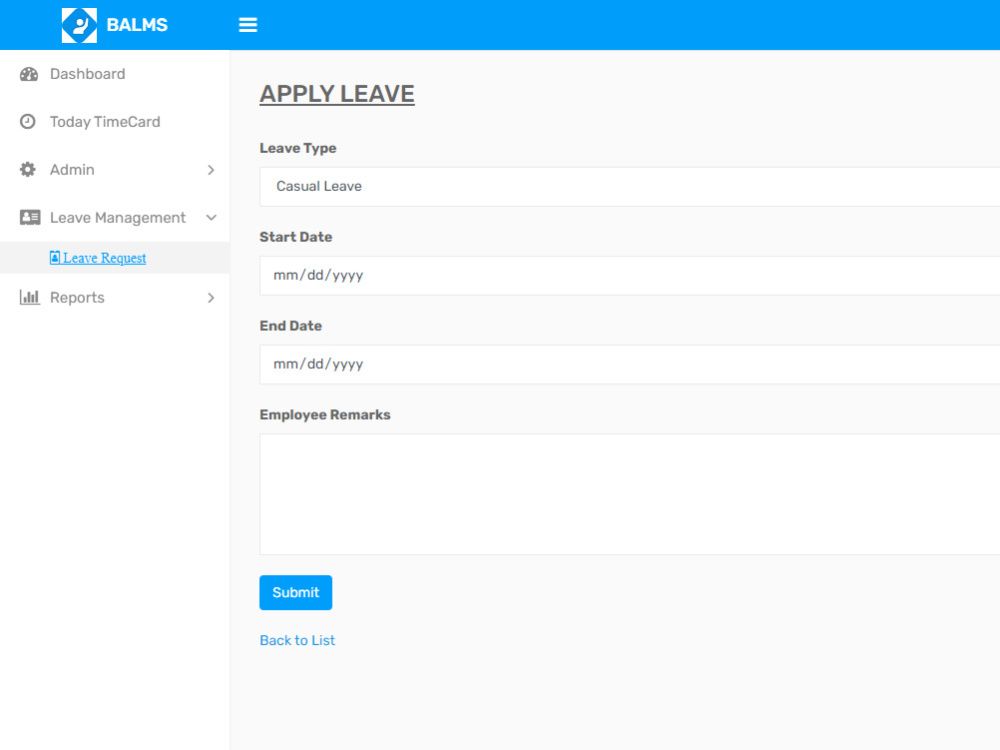Click the Leave Management ID card icon
Viewport: 1000px width, 750px height.
click(30, 217)
